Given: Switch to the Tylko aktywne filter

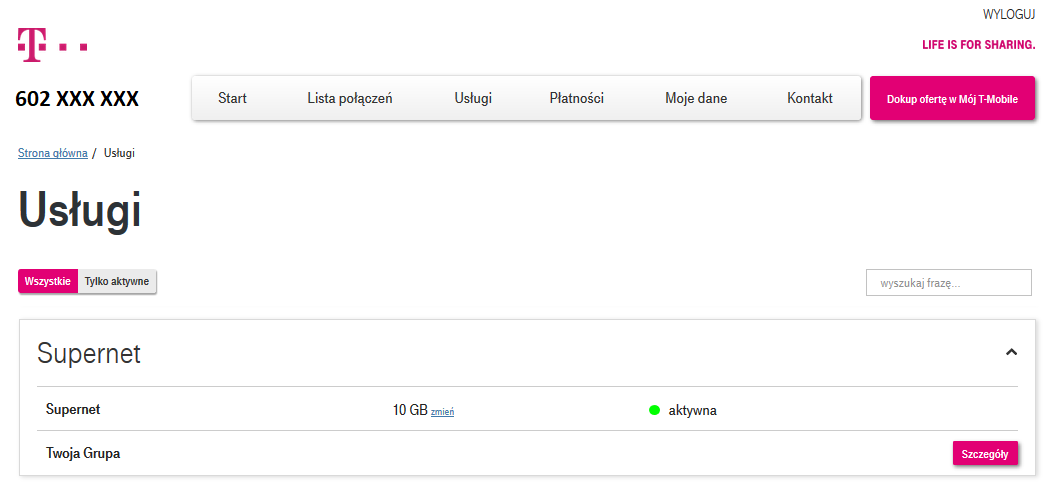Looking at the screenshot, I should [117, 281].
